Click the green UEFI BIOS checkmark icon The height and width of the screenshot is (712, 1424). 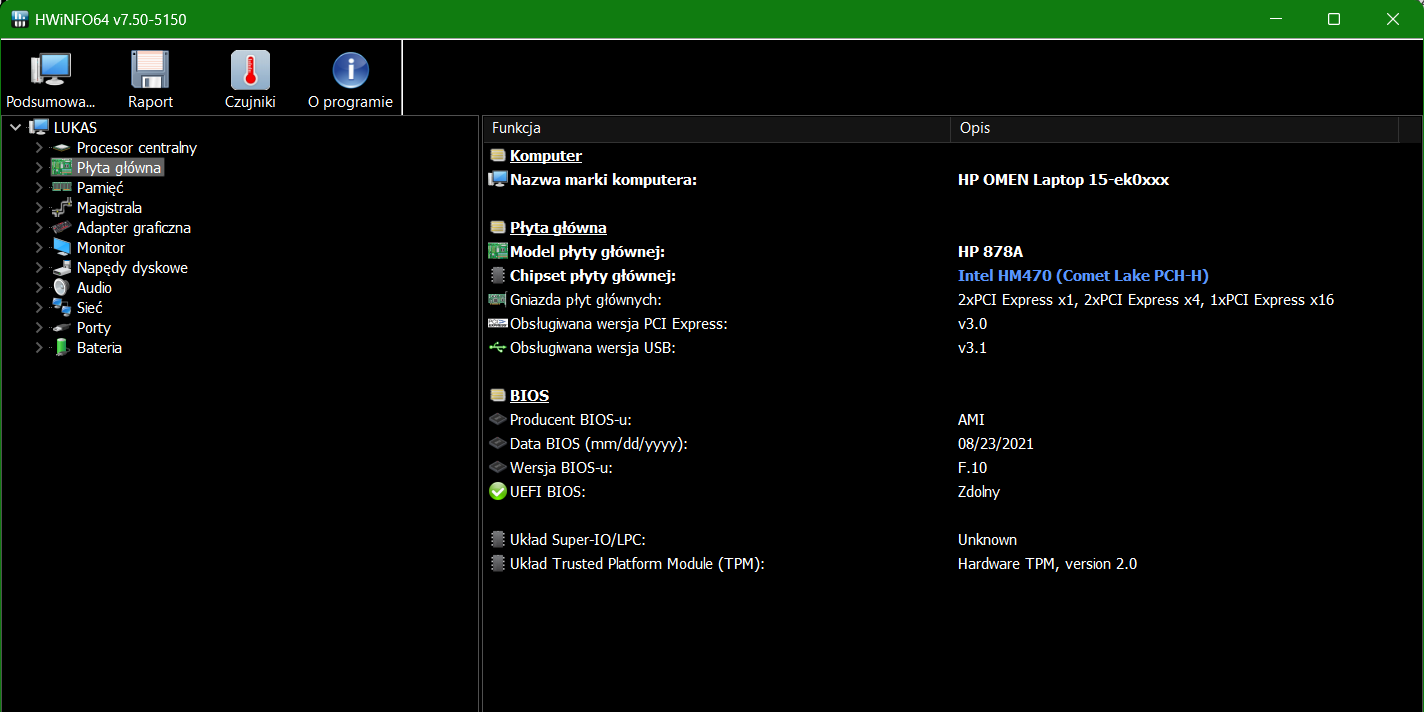tap(497, 491)
